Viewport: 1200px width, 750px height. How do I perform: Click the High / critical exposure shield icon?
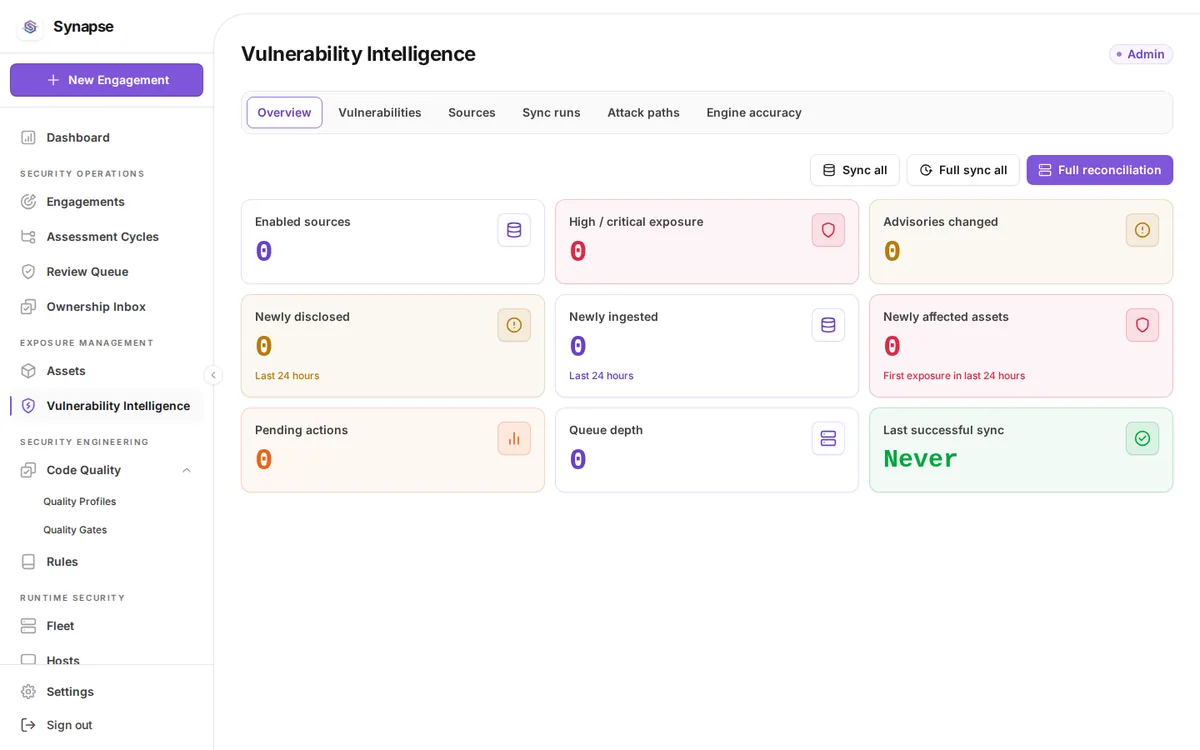828,230
